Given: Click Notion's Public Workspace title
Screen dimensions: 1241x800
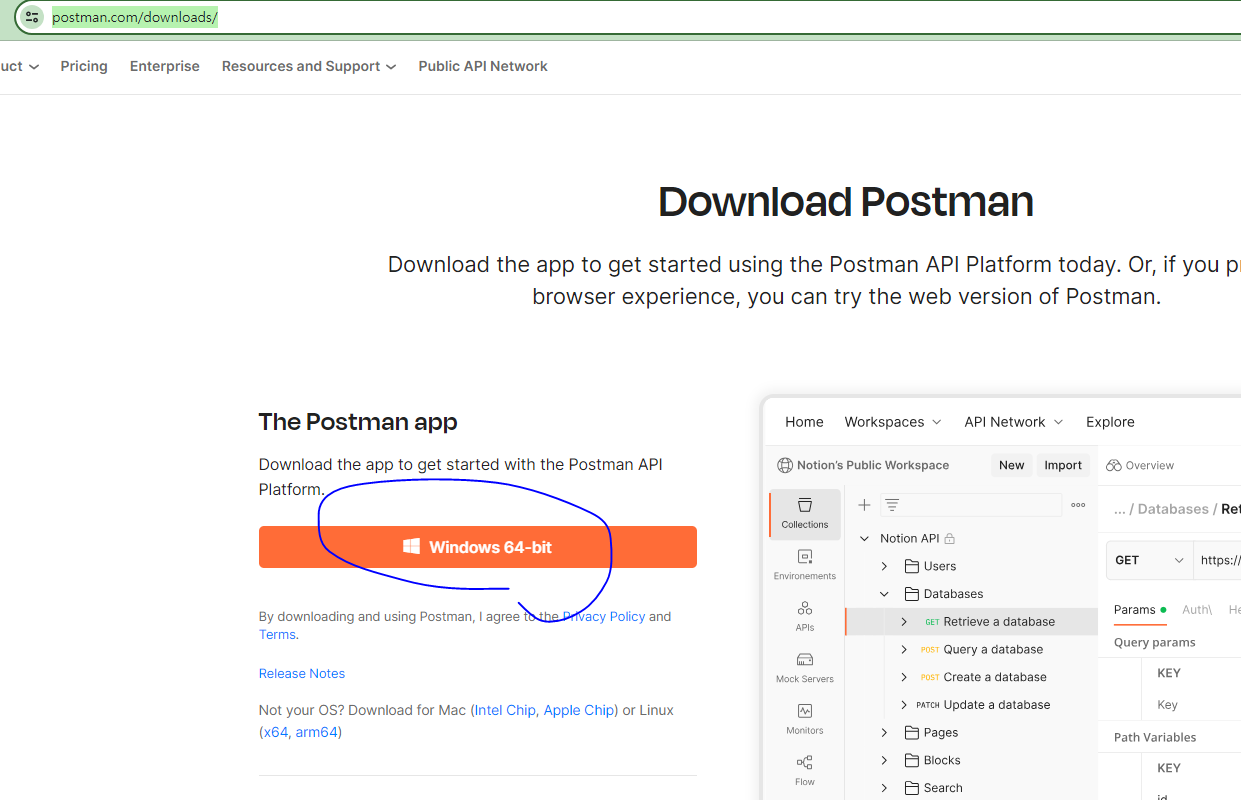Looking at the screenshot, I should click(873, 465).
